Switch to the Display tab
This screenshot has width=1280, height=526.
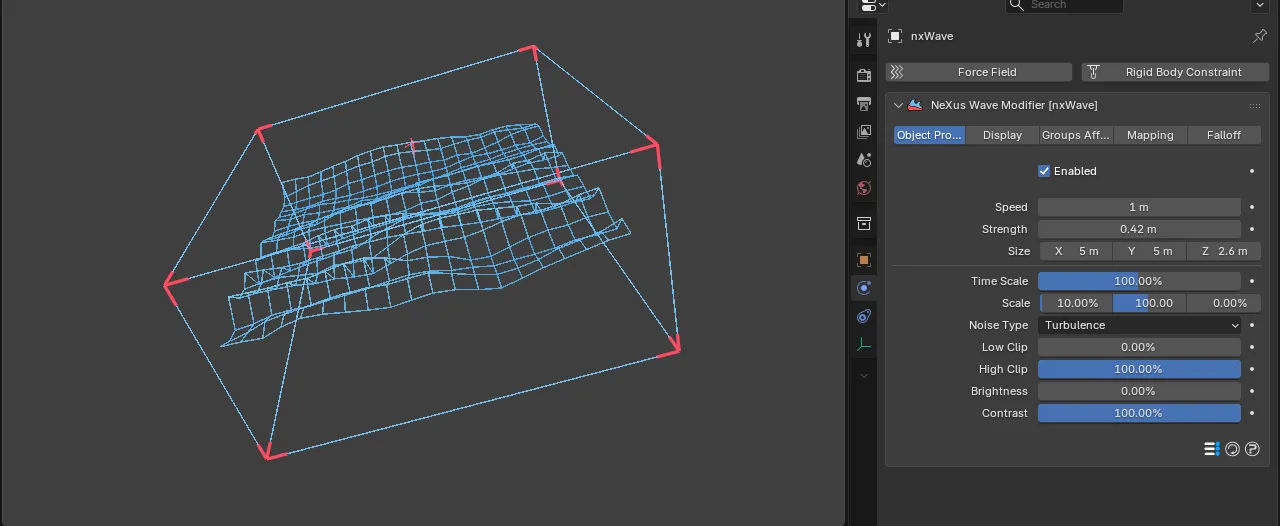point(1002,135)
